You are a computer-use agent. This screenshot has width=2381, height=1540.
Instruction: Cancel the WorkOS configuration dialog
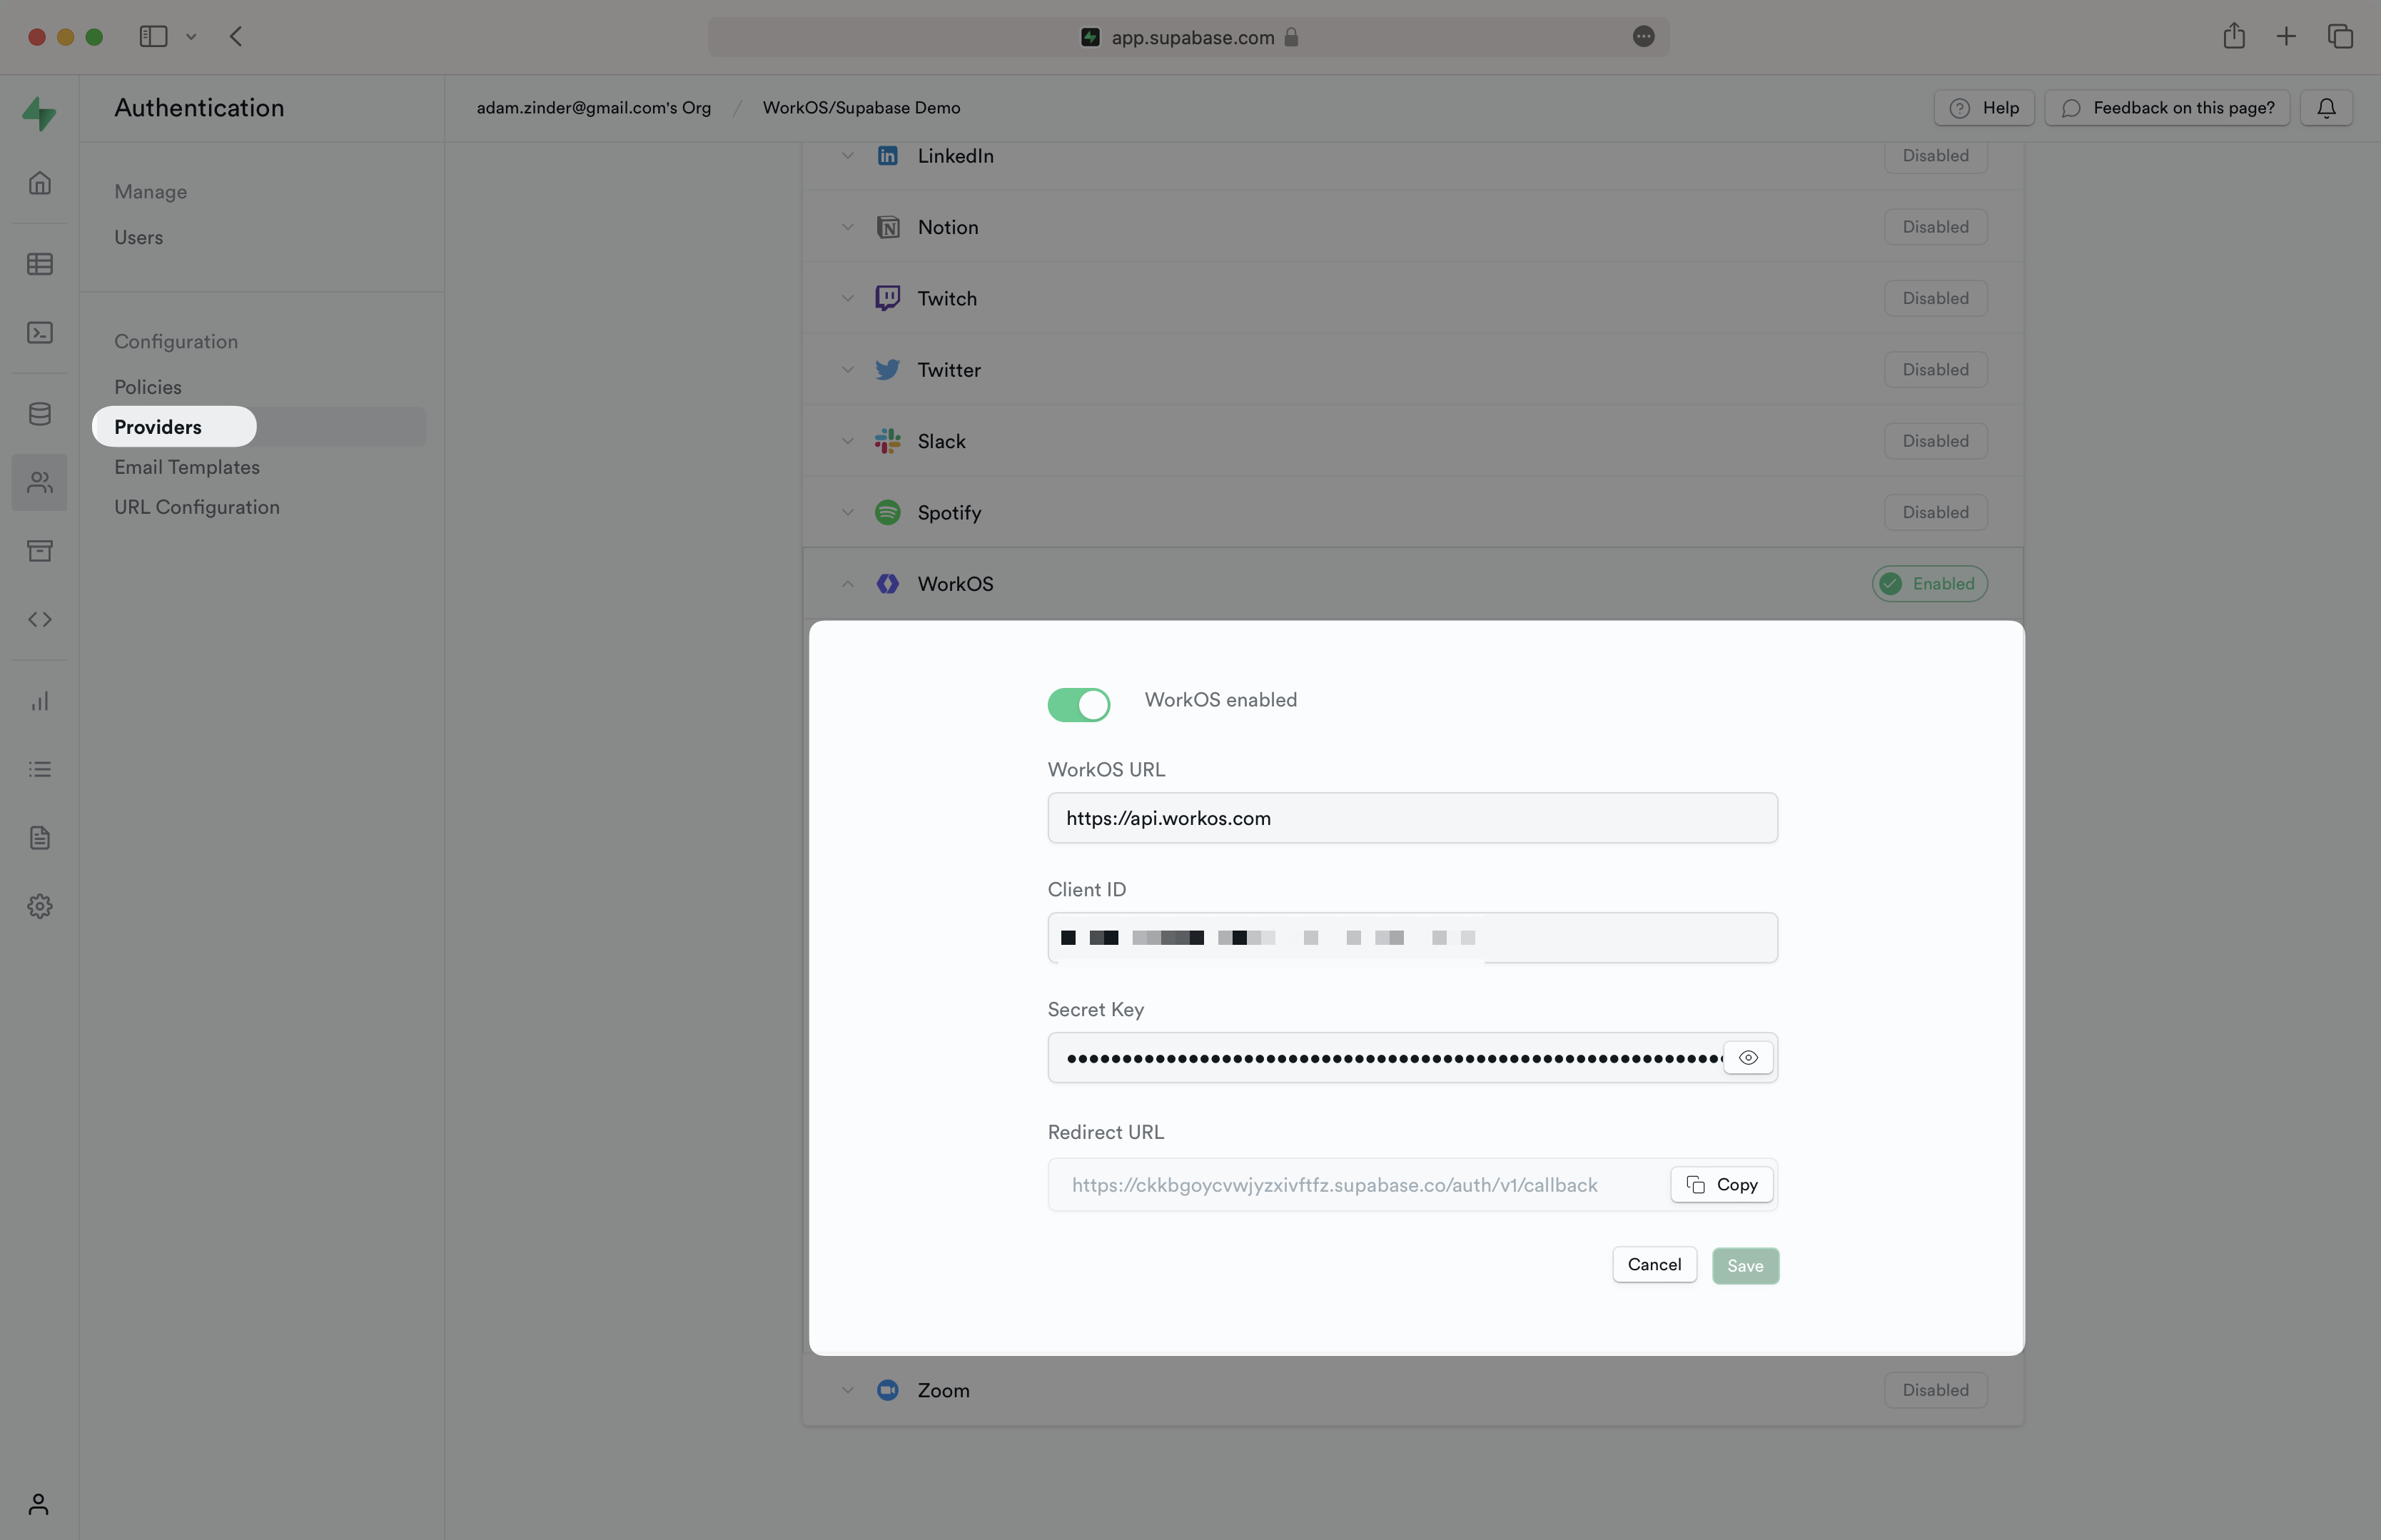click(x=1654, y=1266)
